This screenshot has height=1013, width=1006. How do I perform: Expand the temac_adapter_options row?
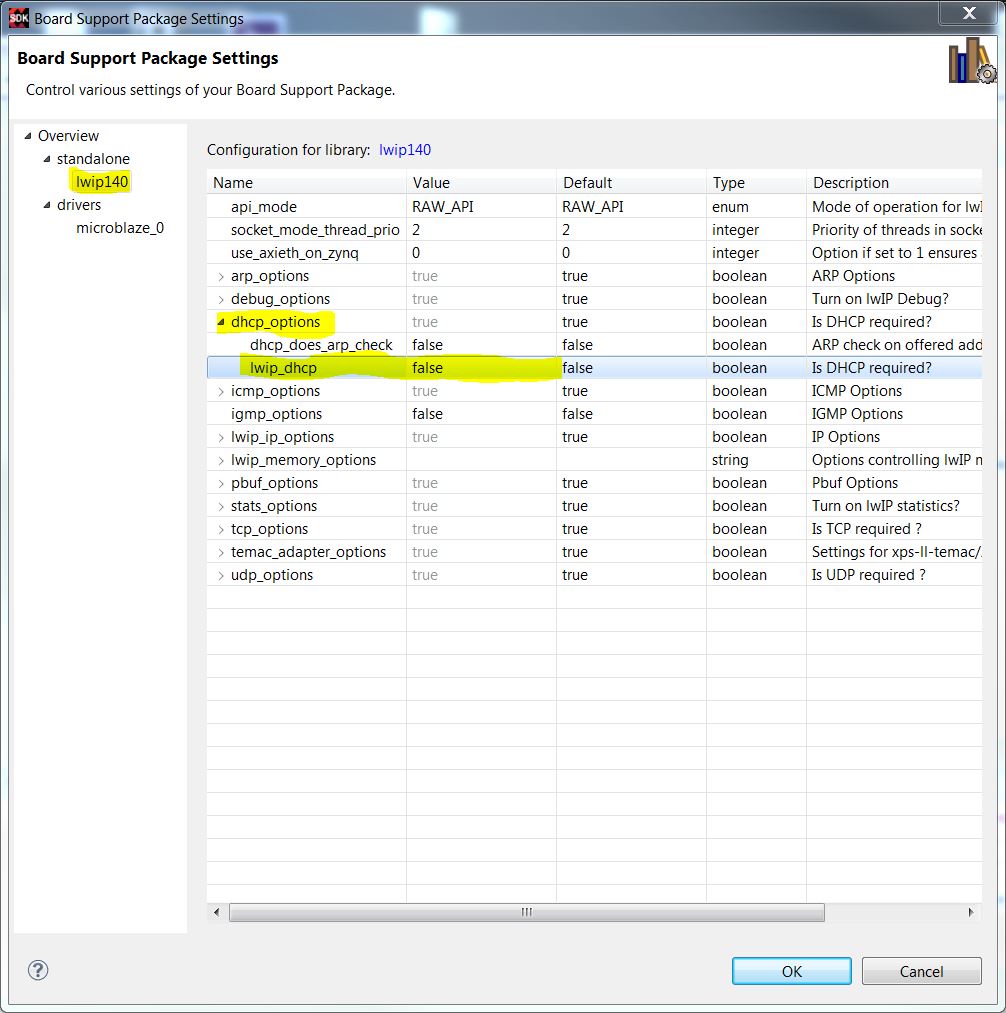(x=221, y=552)
